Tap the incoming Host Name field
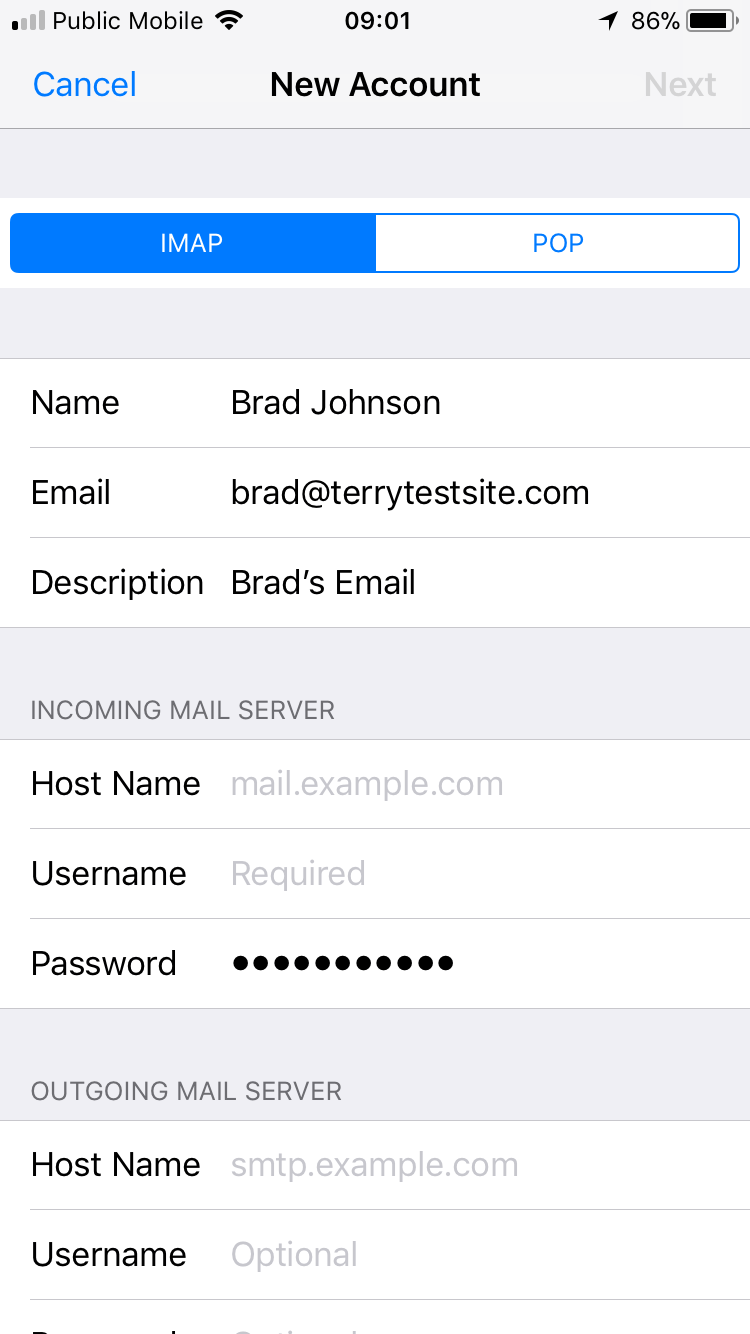The width and height of the screenshot is (750, 1334). (x=375, y=784)
